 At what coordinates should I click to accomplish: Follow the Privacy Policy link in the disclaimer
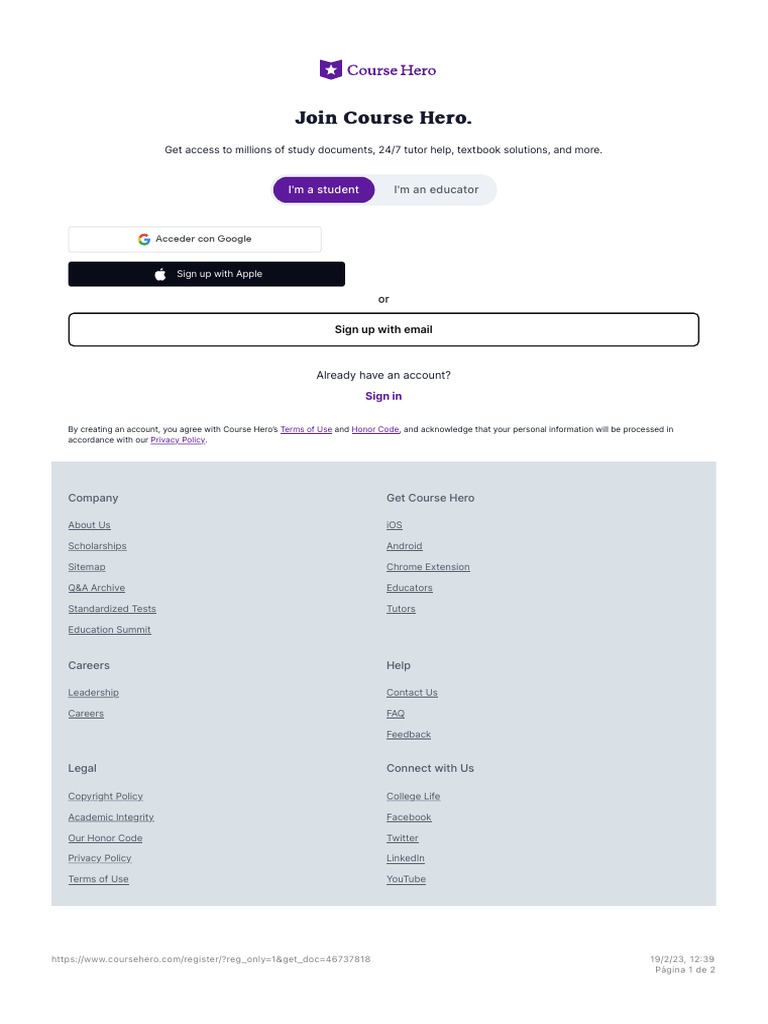point(177,440)
